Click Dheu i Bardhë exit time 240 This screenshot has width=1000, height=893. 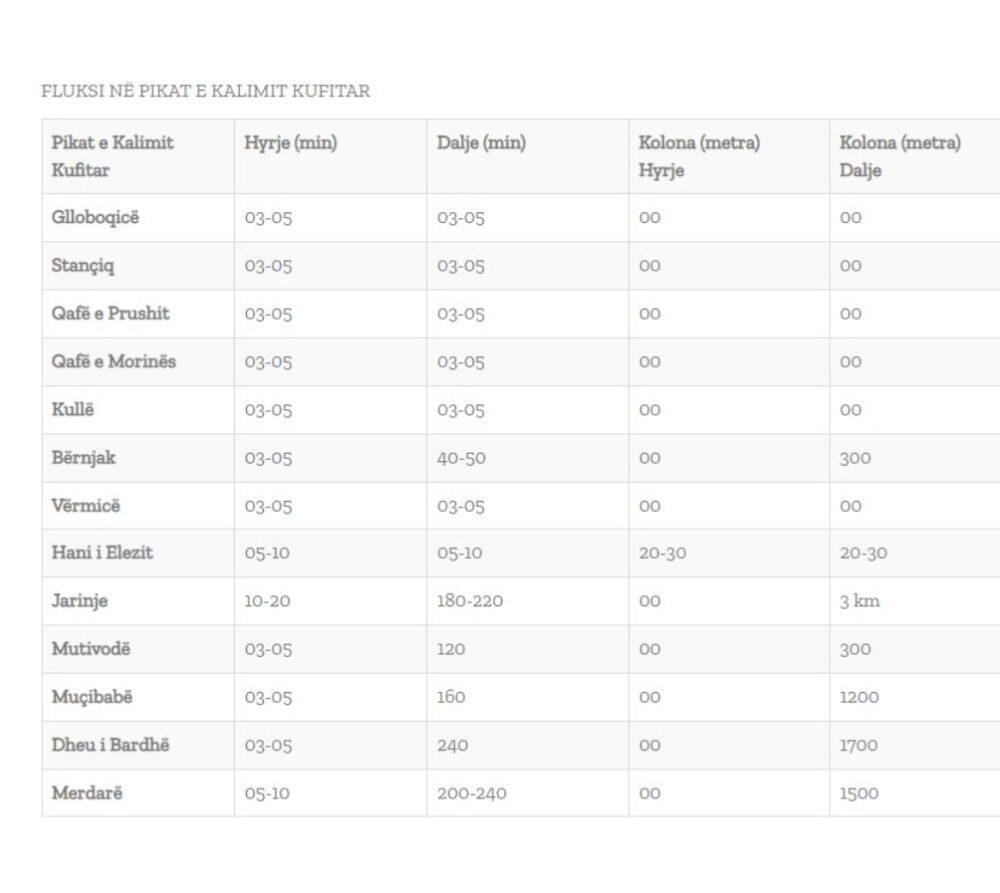pyautogui.click(x=452, y=745)
